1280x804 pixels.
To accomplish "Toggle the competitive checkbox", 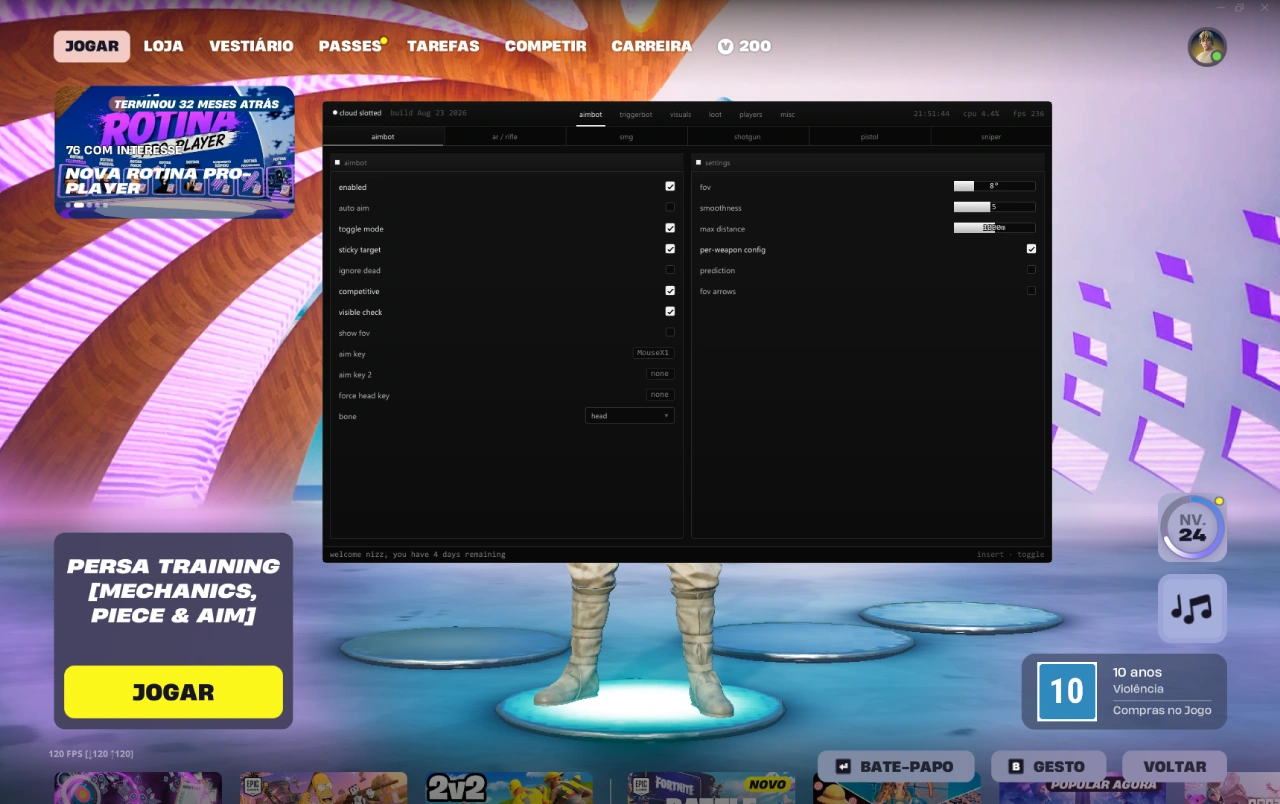I will [x=670, y=291].
